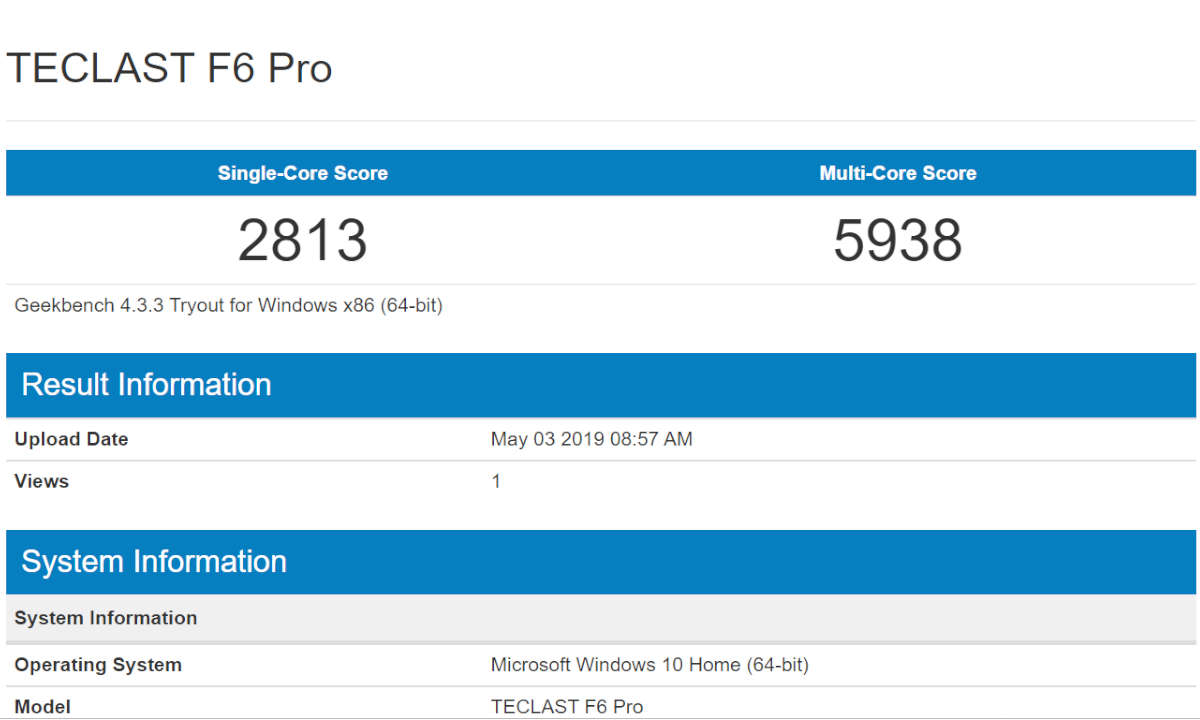Click the grey System Information subheader row
The image size is (1200, 720).
pyautogui.click(x=601, y=618)
